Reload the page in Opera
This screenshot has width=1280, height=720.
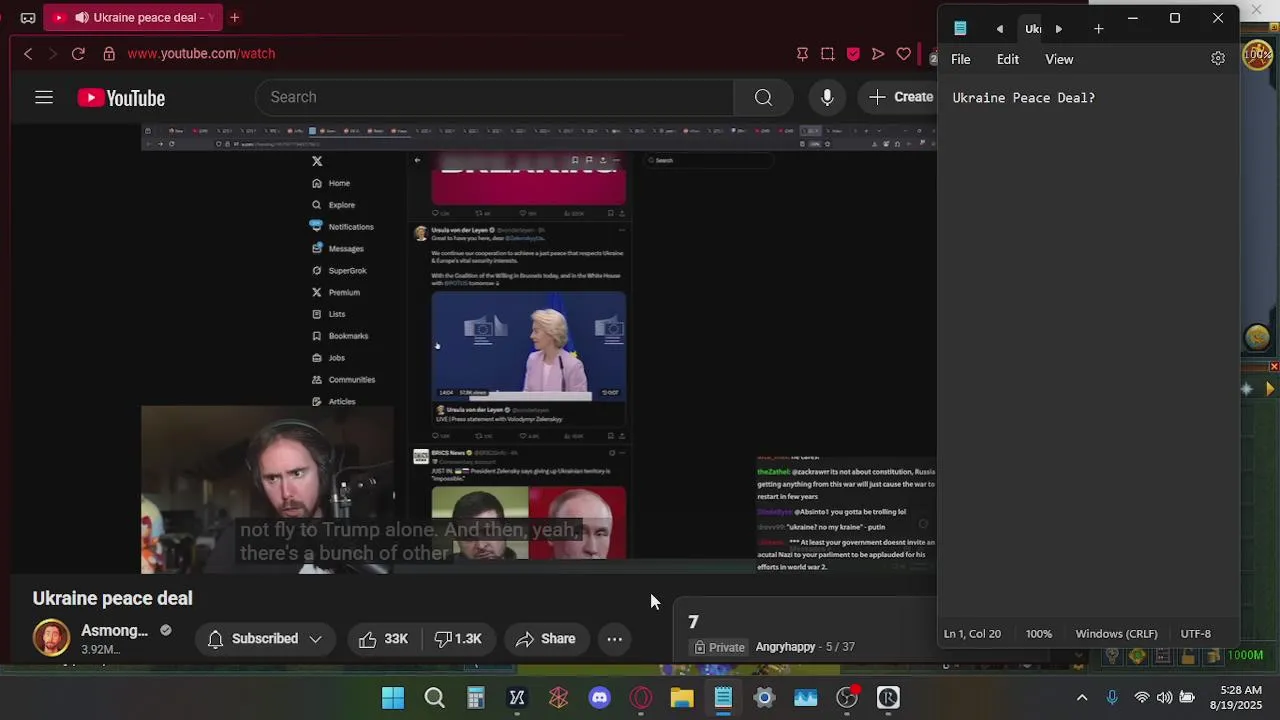[x=78, y=54]
